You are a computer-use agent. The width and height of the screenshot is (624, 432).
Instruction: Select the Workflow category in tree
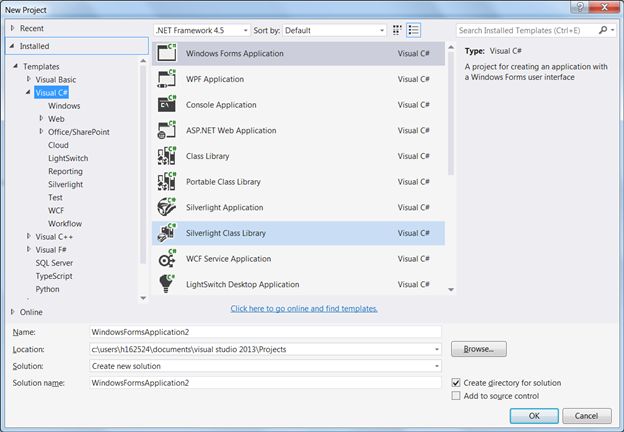65,224
